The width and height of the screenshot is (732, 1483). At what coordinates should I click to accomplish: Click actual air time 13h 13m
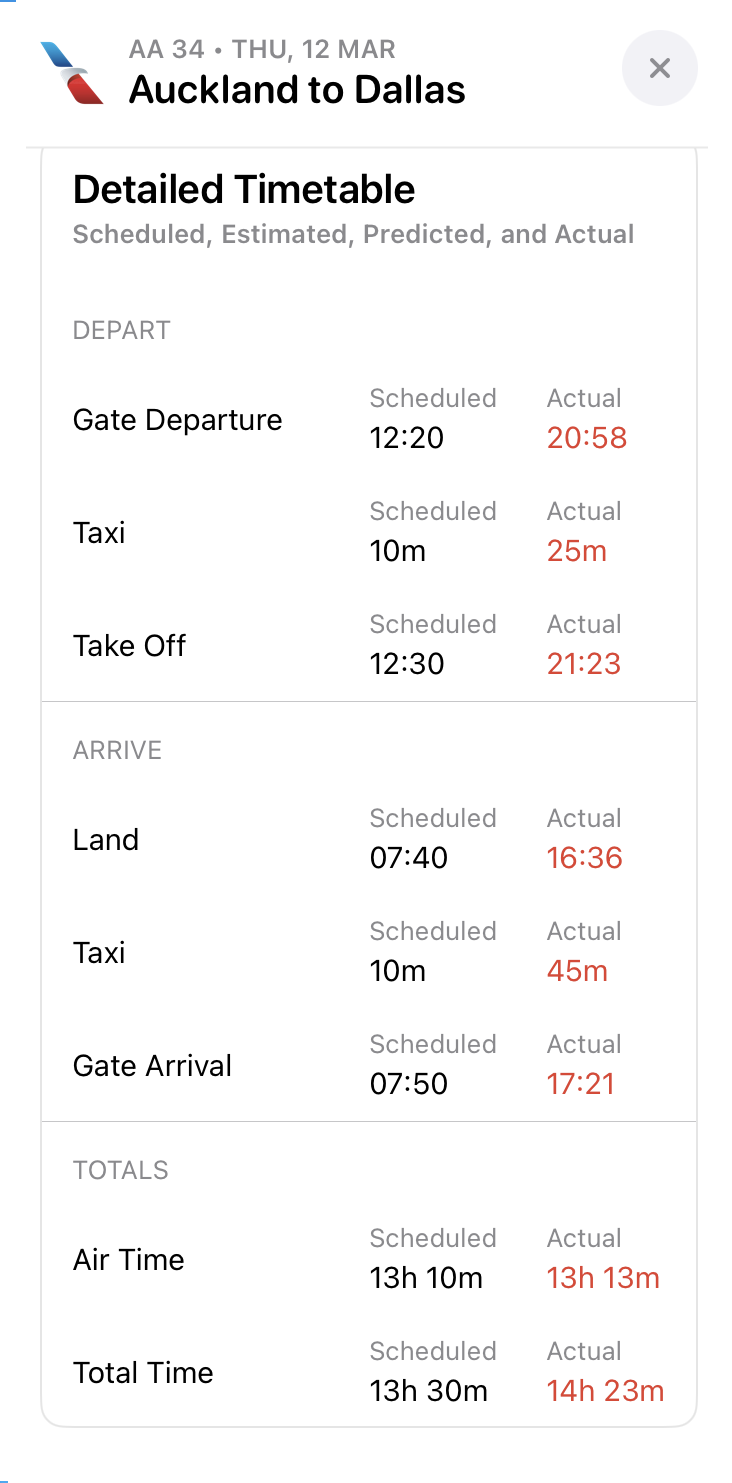[603, 1278]
